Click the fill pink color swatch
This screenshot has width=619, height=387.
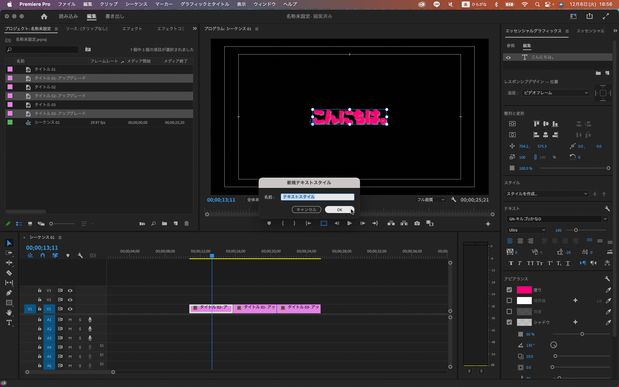(524, 290)
